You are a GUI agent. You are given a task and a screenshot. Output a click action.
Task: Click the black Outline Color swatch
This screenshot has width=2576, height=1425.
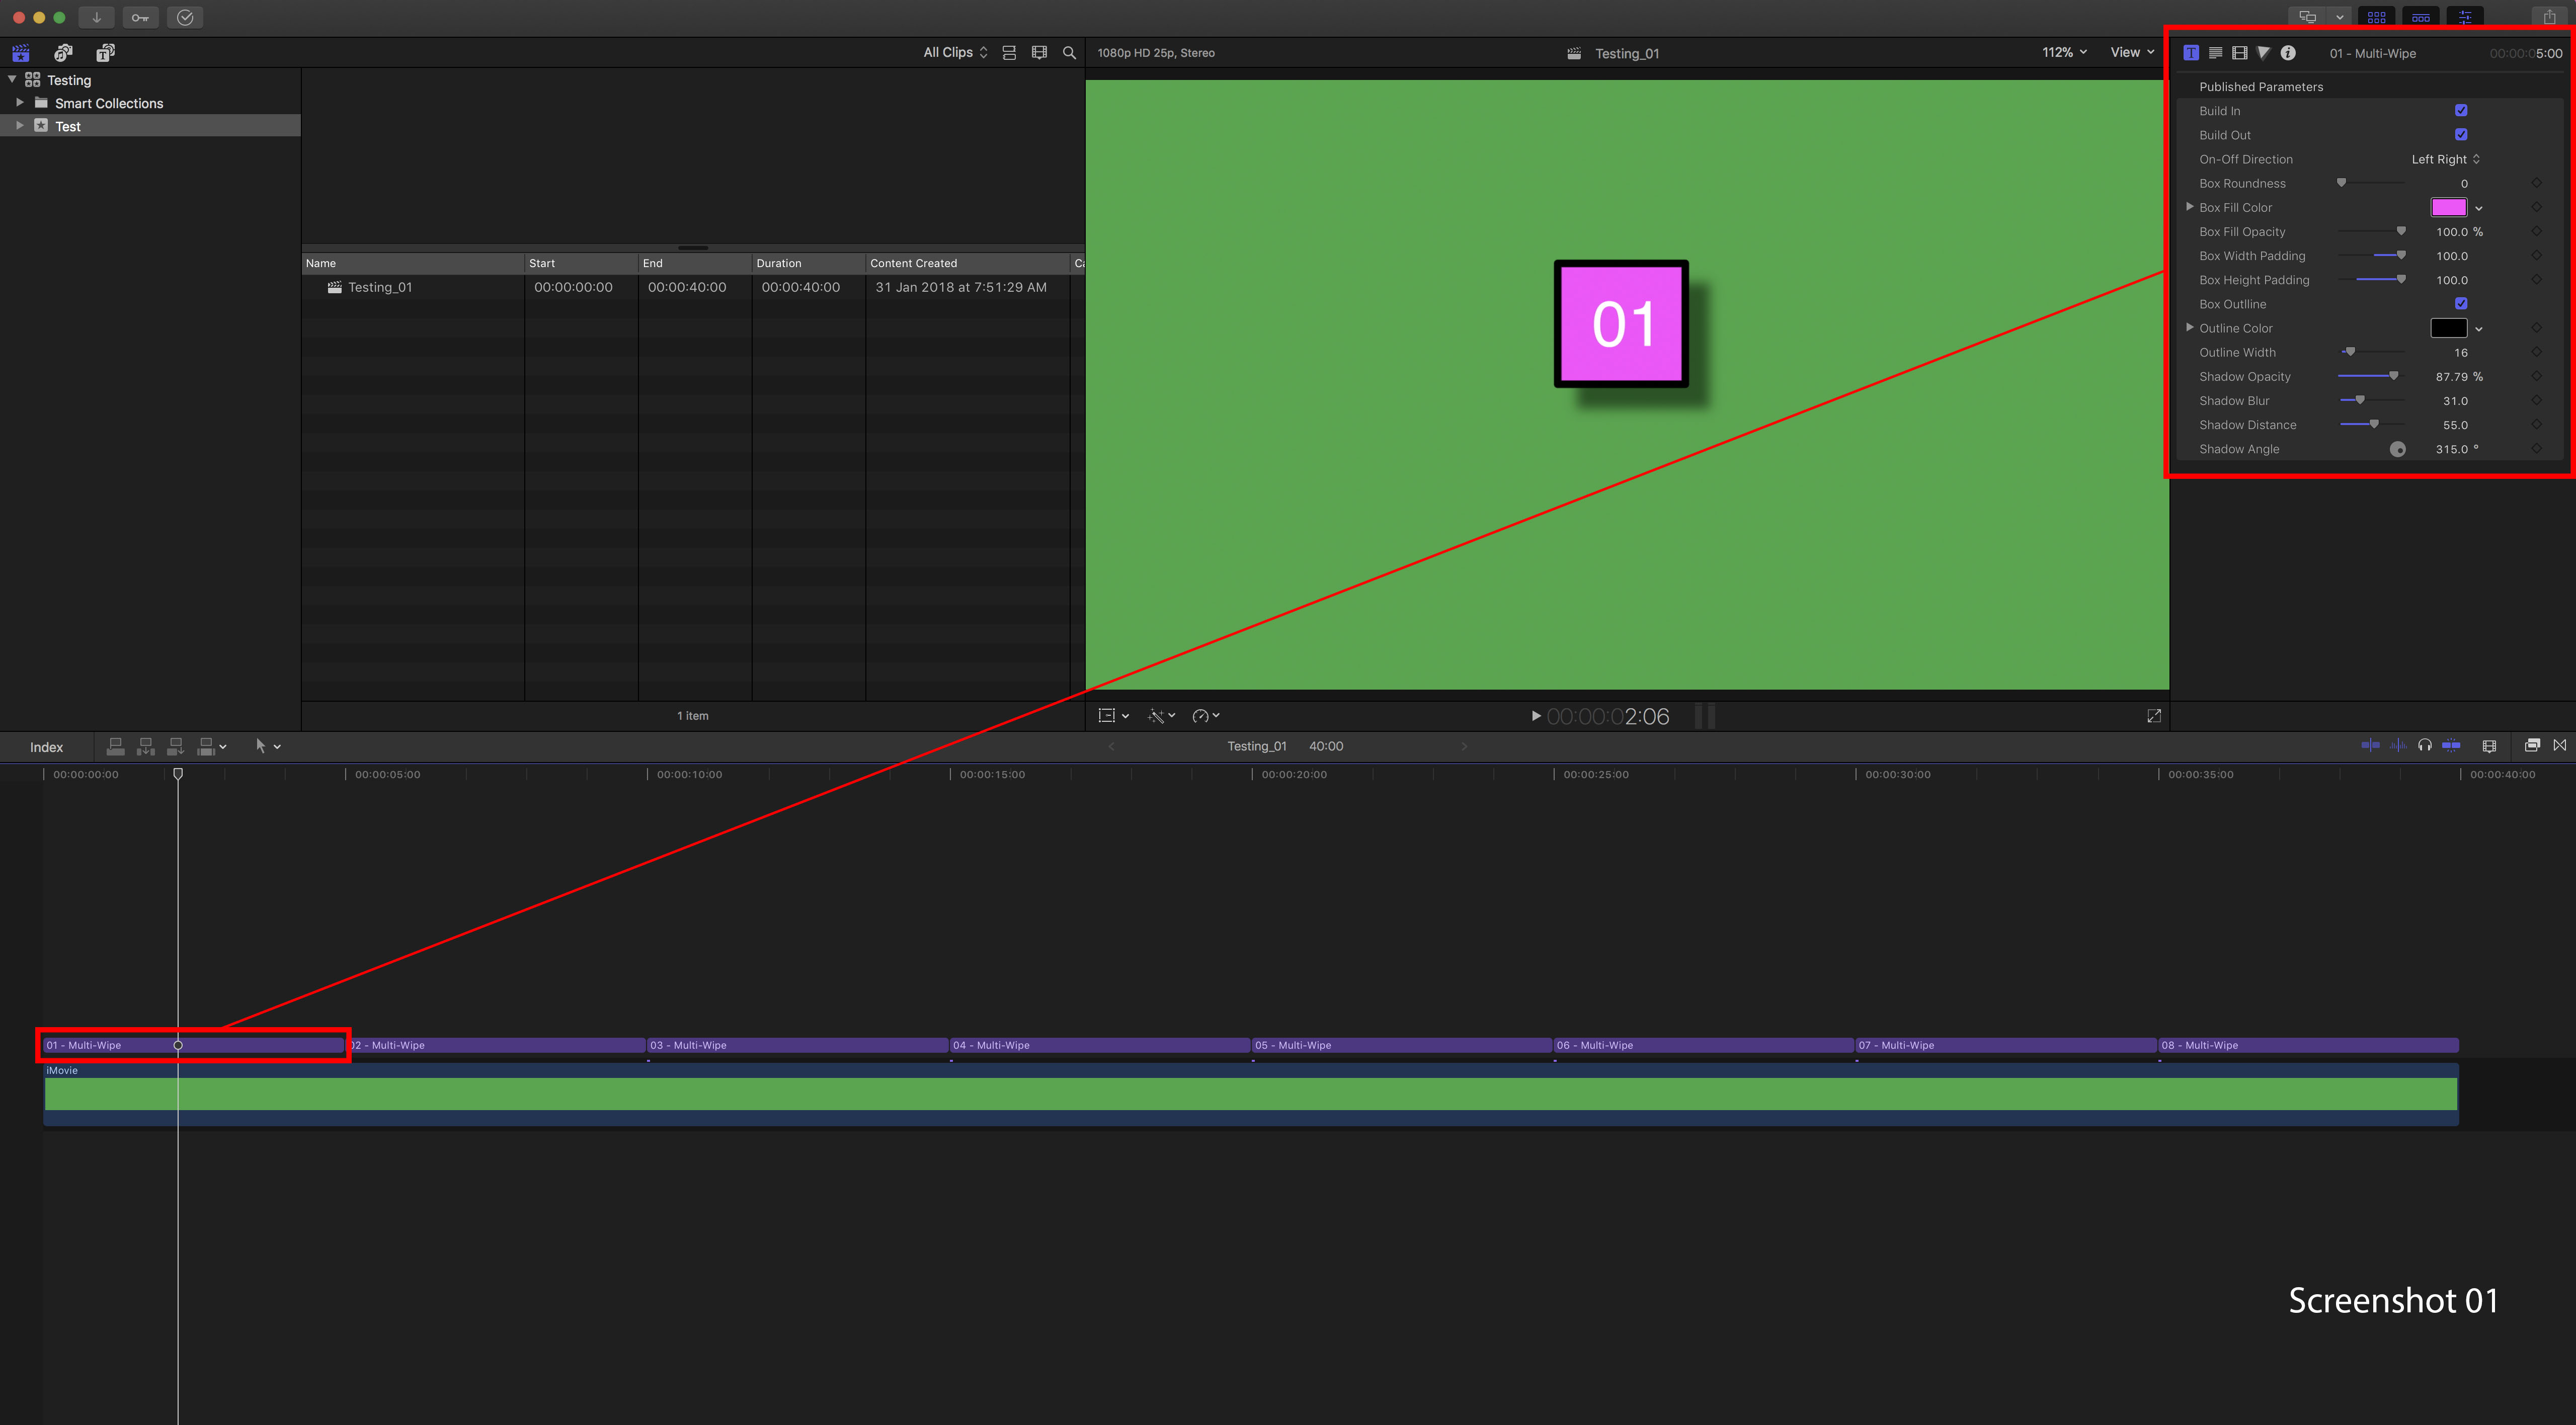(x=2448, y=328)
